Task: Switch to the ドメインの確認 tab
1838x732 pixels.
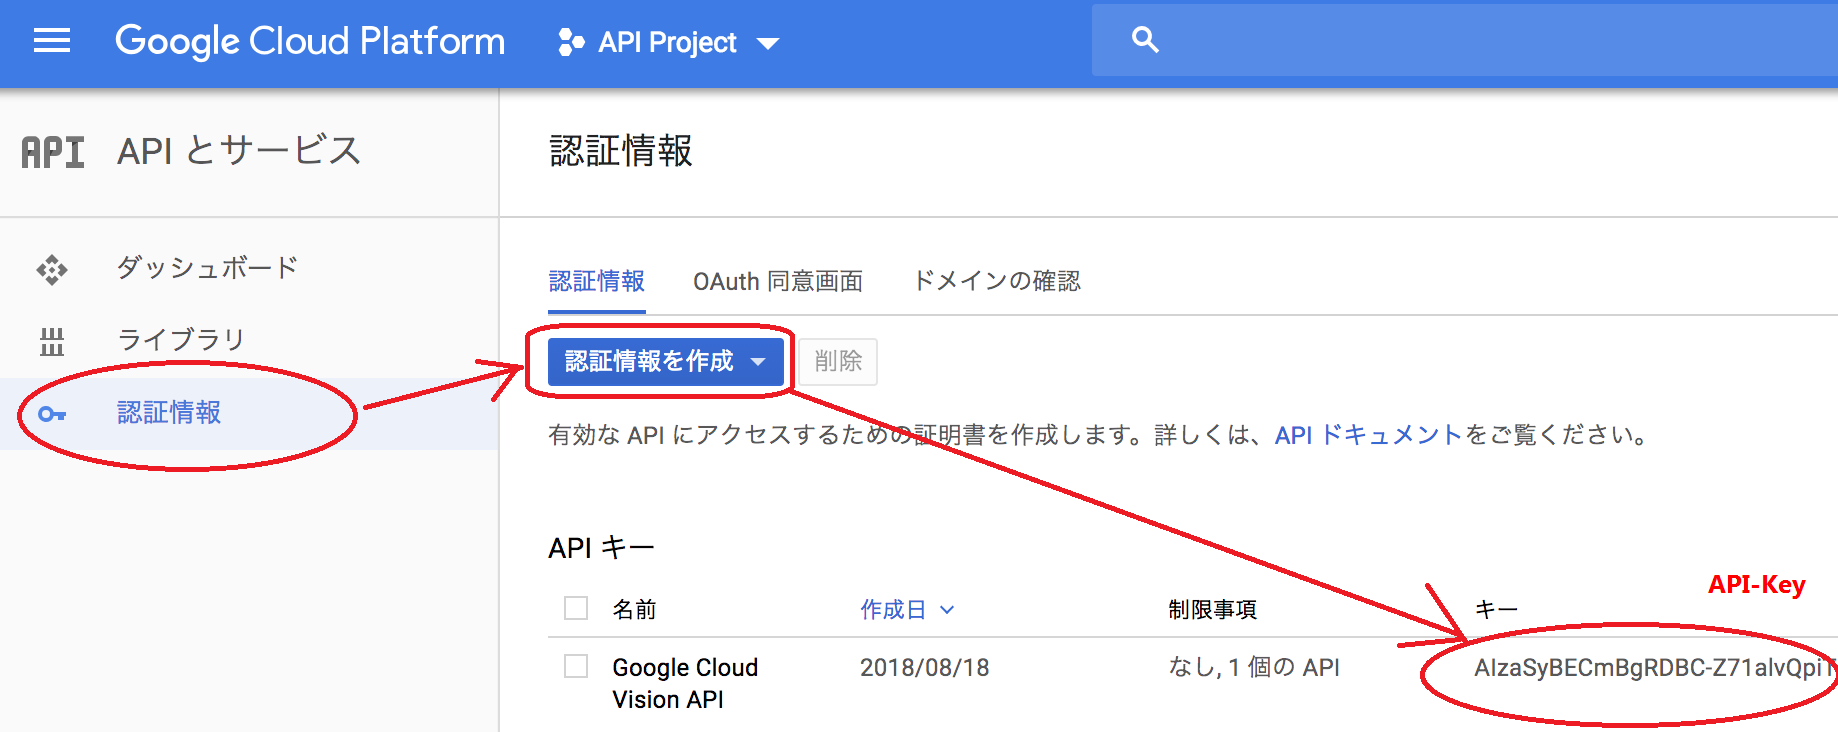Action: 997,281
